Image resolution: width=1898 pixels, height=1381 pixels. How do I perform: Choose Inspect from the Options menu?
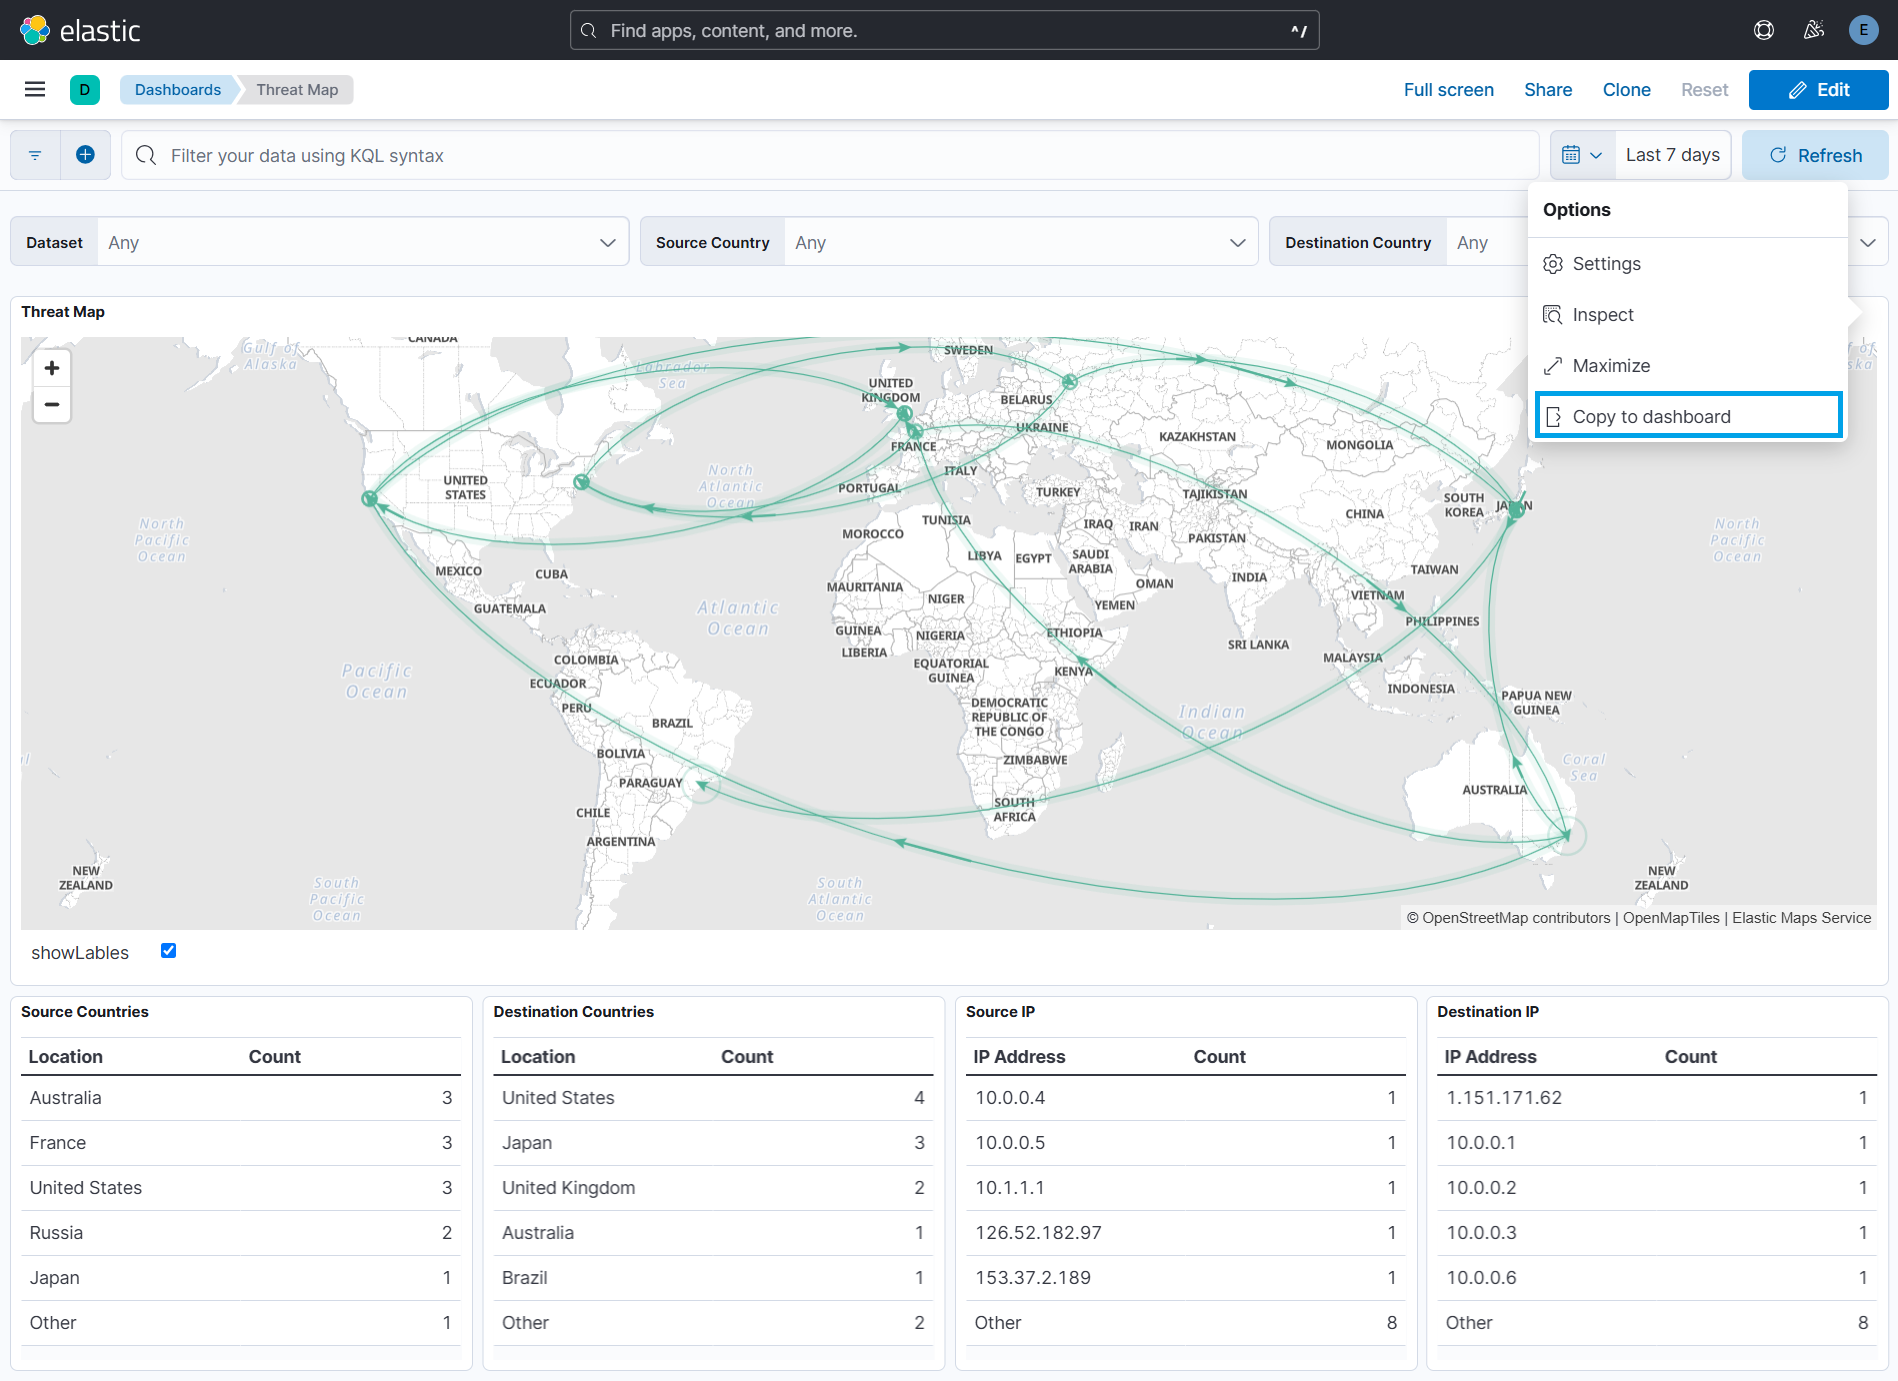(1602, 315)
